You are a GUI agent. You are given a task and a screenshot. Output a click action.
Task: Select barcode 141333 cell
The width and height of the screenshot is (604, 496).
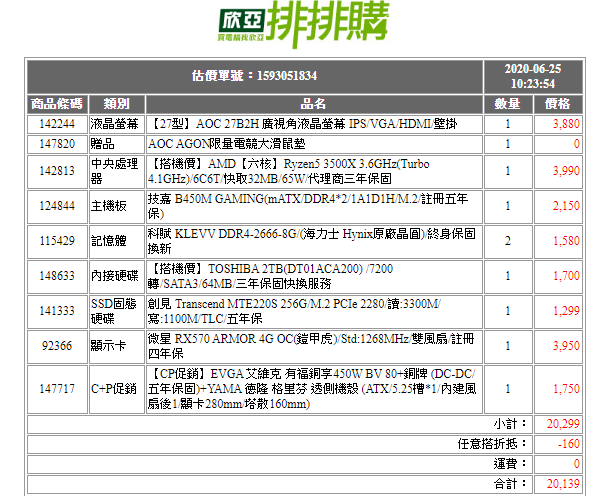pyautogui.click(x=57, y=312)
